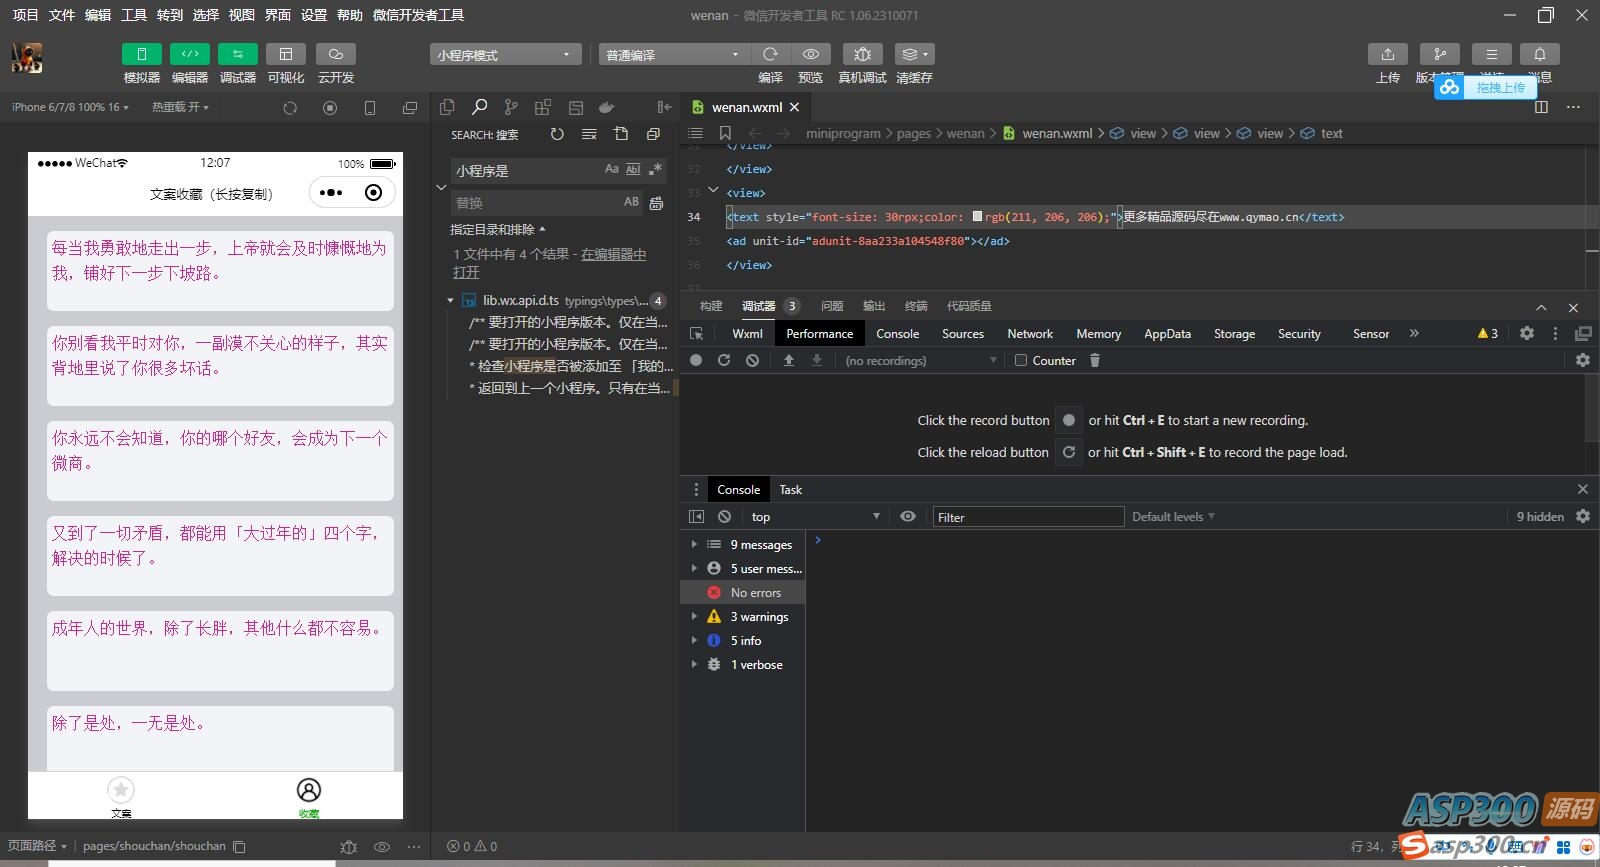Click the rgb color swatch in code

977,216
